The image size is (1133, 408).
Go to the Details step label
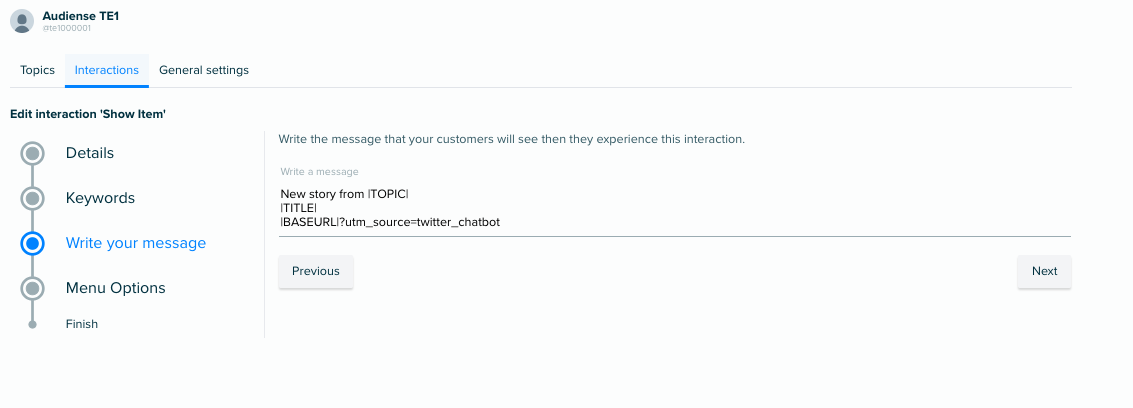90,153
